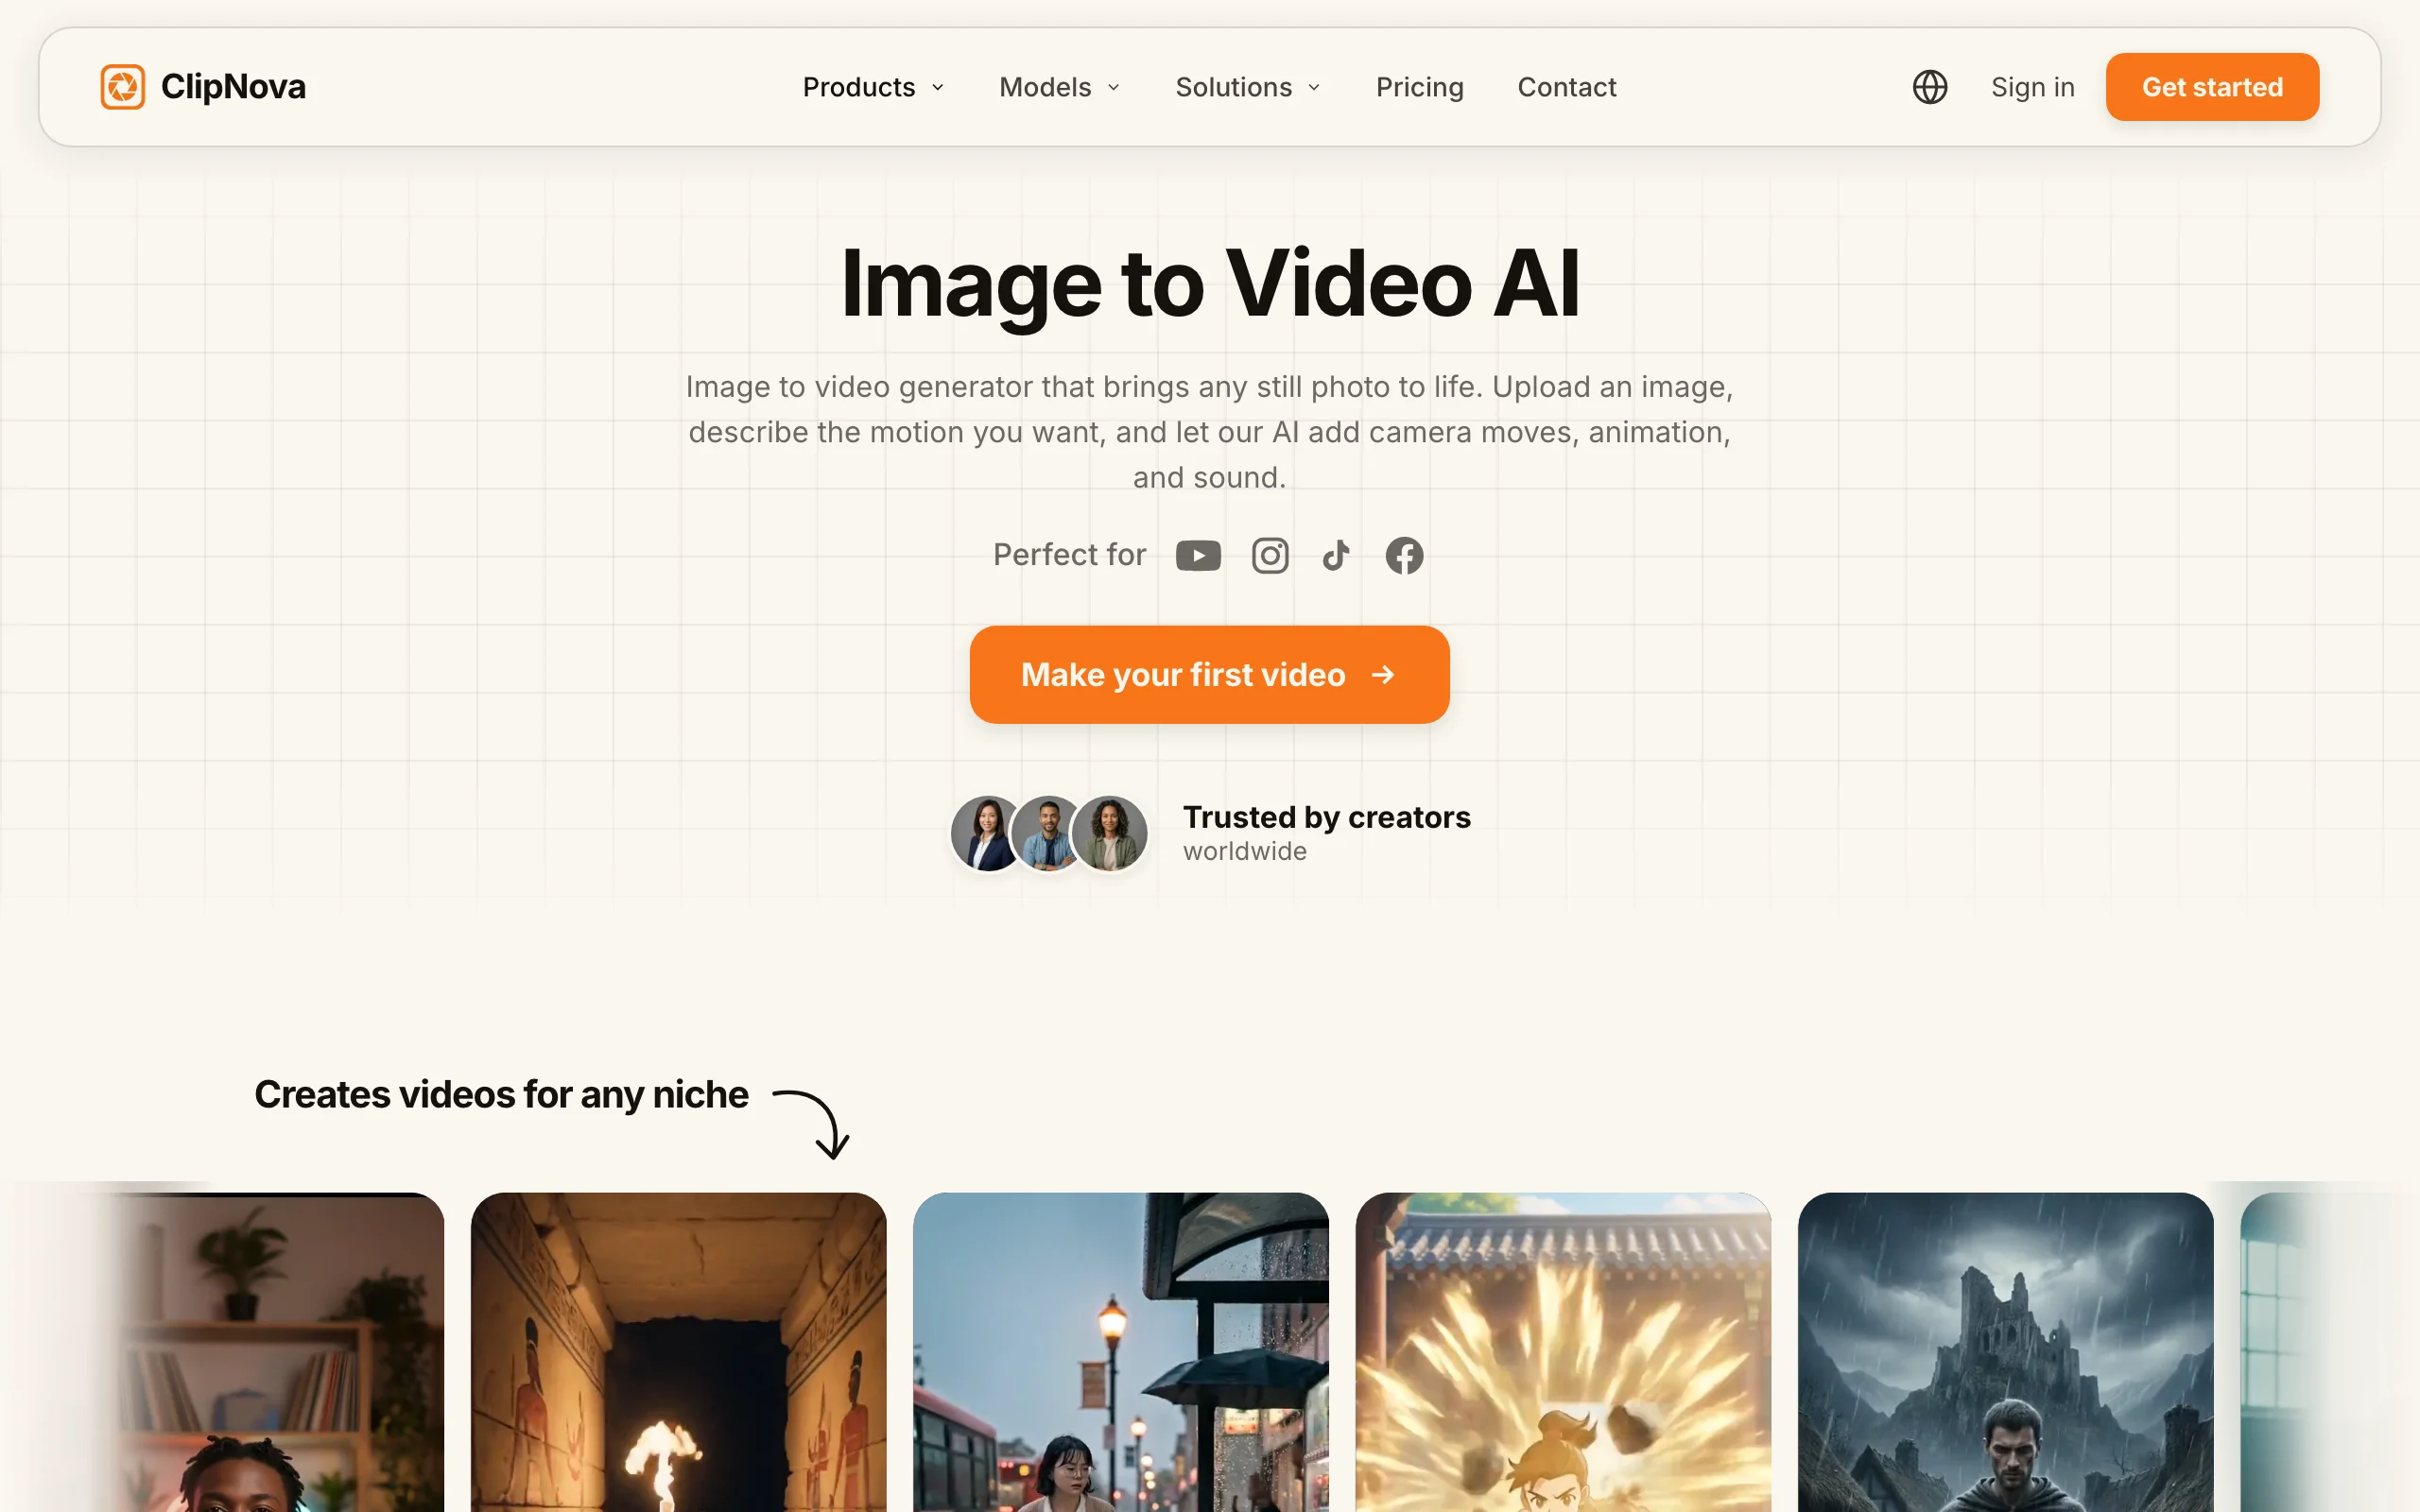
Task: Click the TikTok icon
Action: pyautogui.click(x=1336, y=555)
